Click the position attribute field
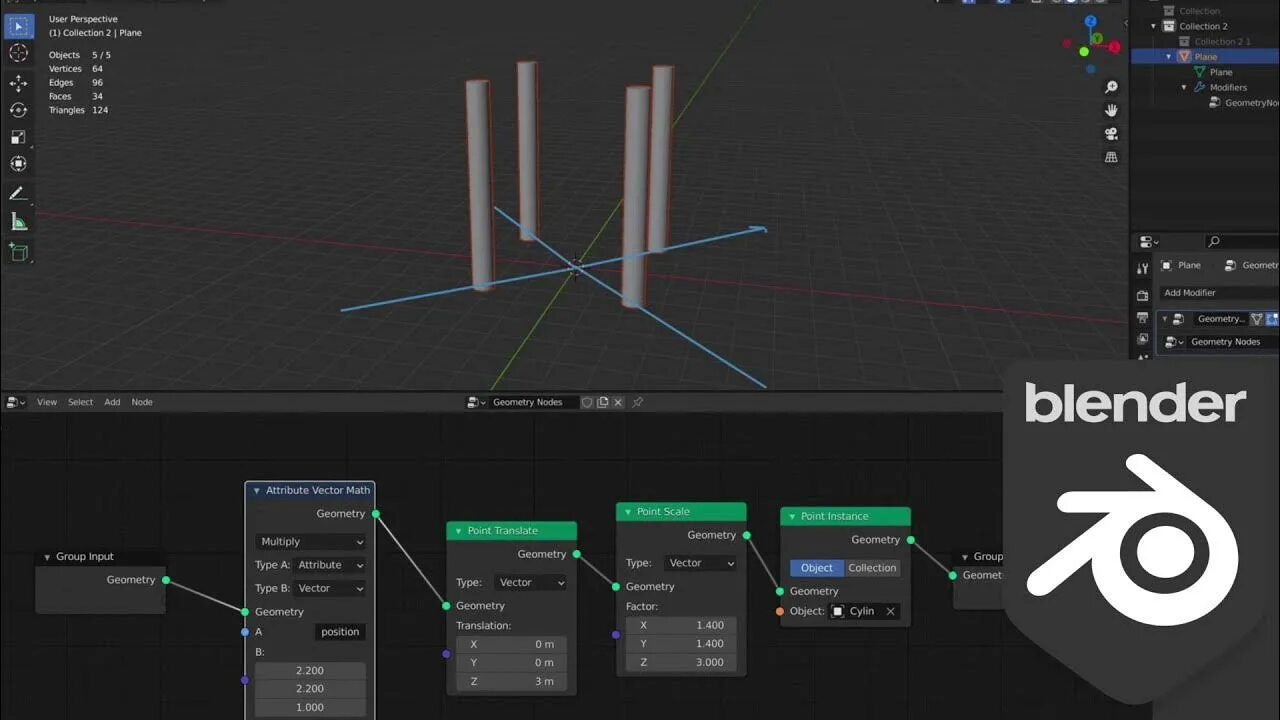Screen dimensions: 1280x720 coord(340,632)
